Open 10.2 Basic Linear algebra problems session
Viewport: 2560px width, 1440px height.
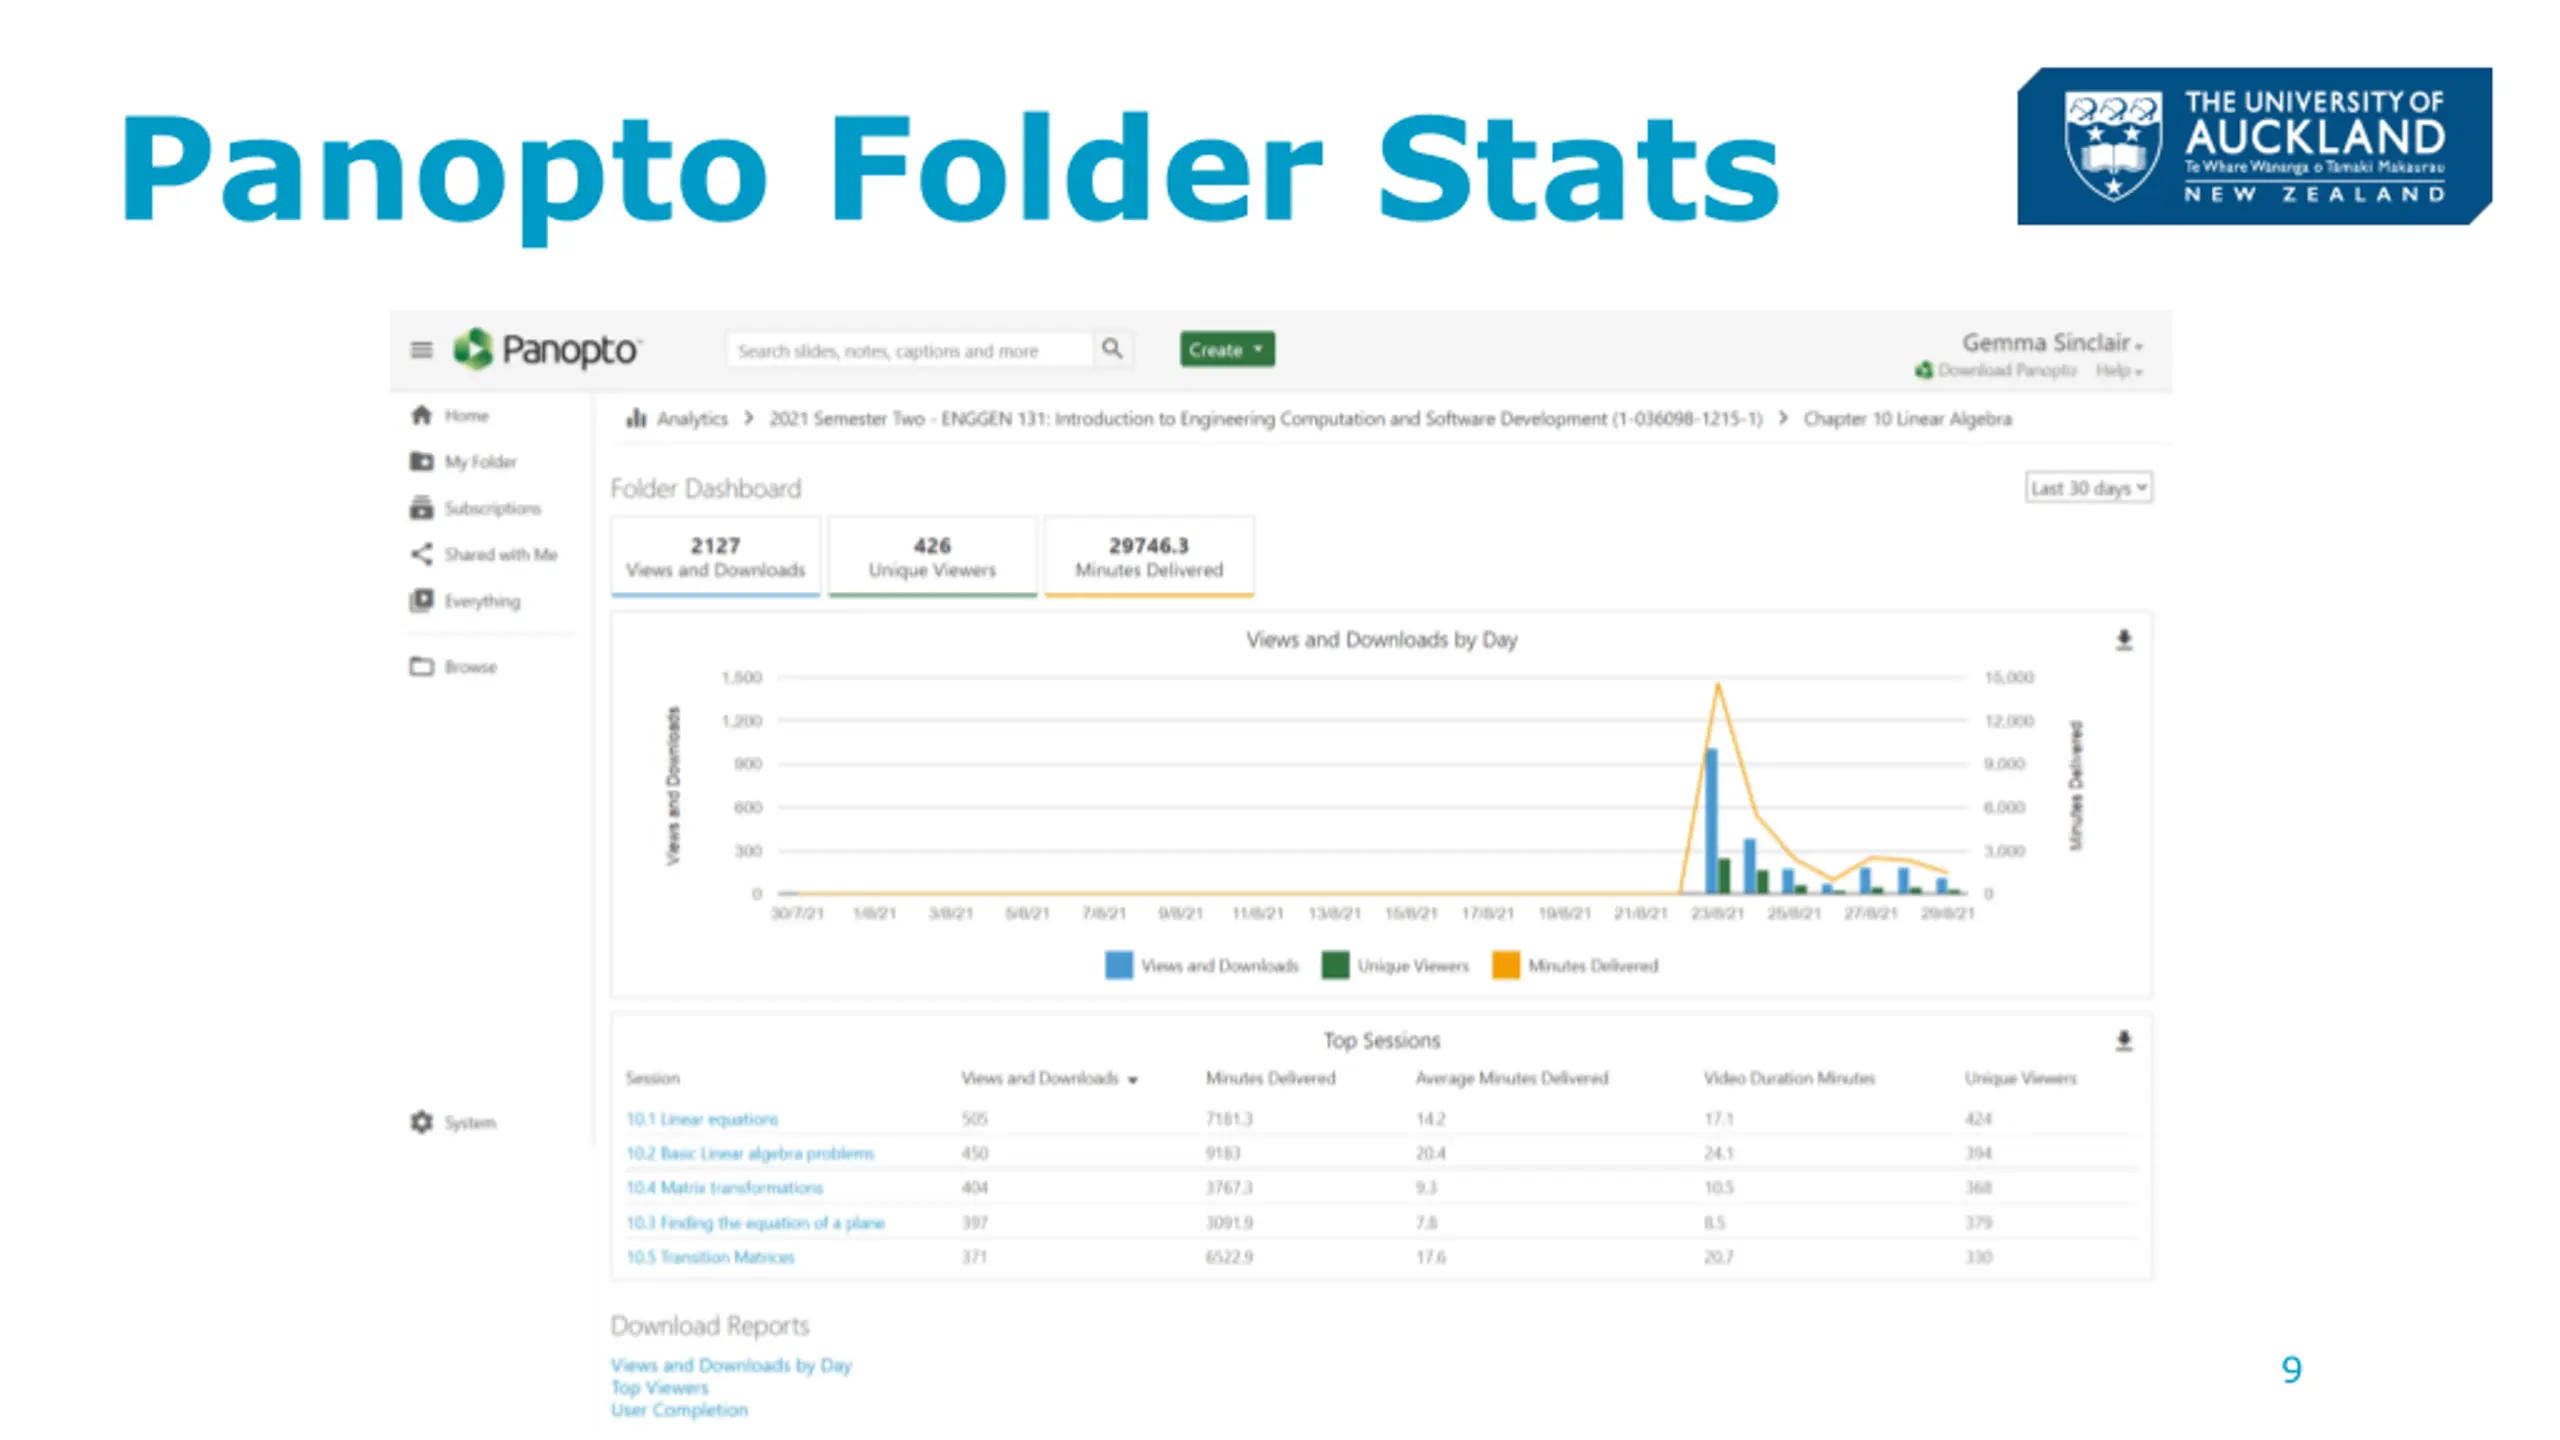(x=750, y=1153)
